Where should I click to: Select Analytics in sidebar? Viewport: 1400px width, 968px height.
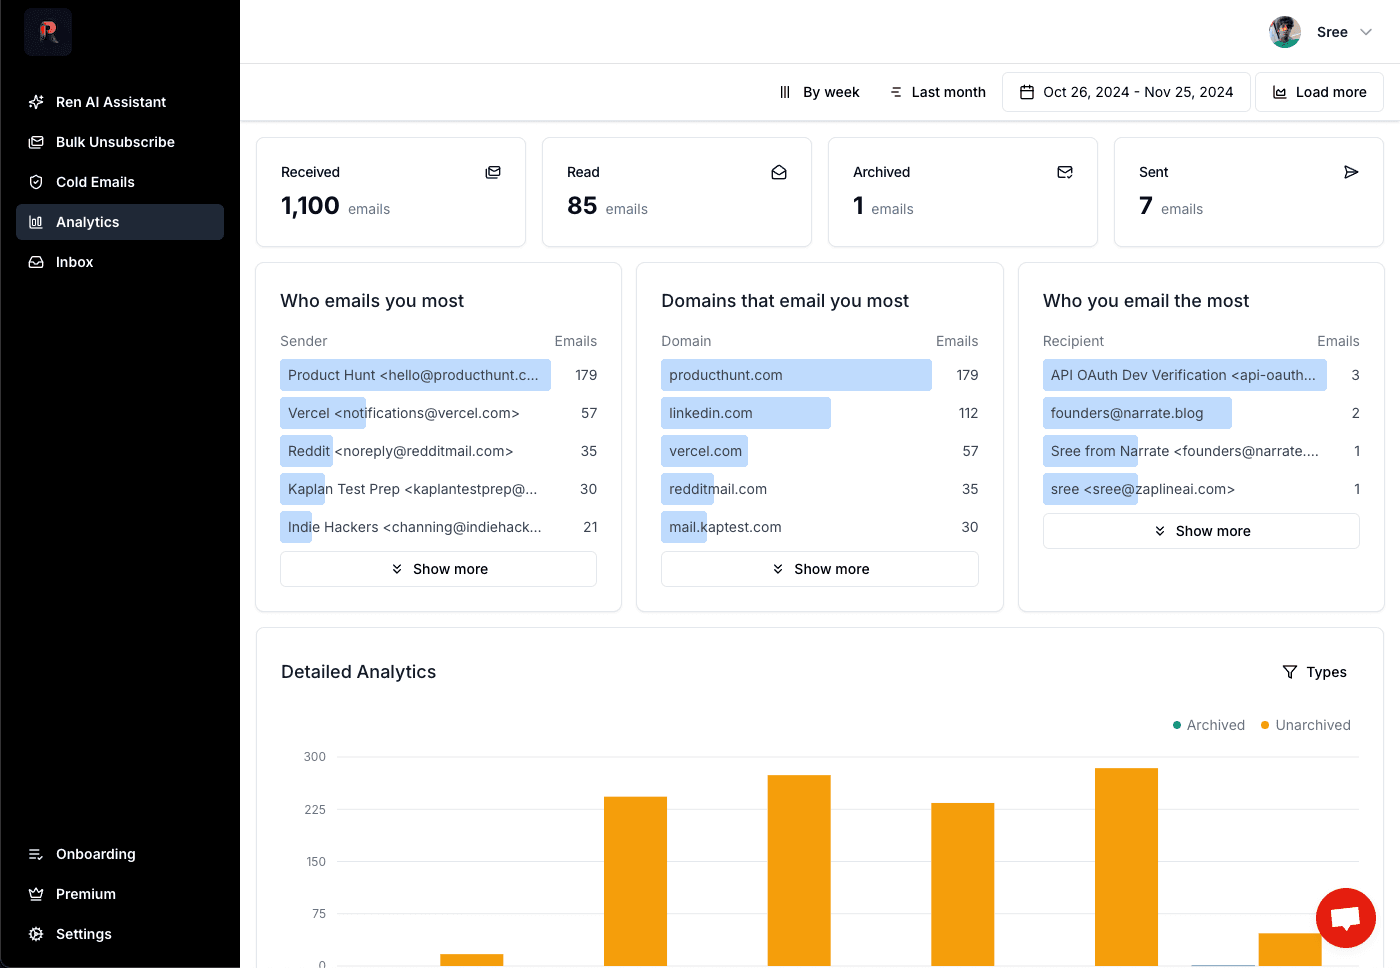(120, 222)
